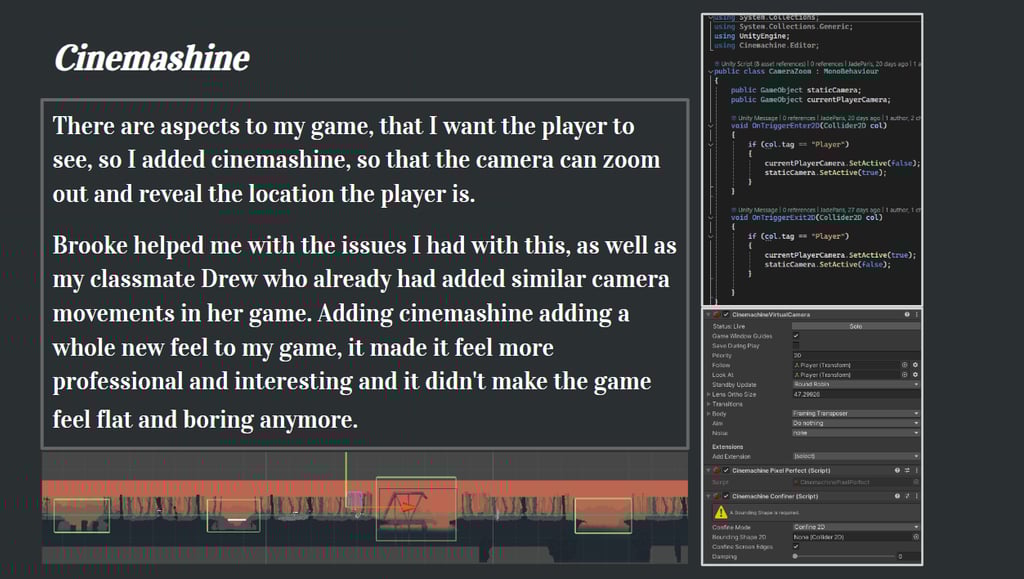The height and width of the screenshot is (579, 1024).
Task: Open Body Framing Transposer dropdown
Action: (856, 413)
